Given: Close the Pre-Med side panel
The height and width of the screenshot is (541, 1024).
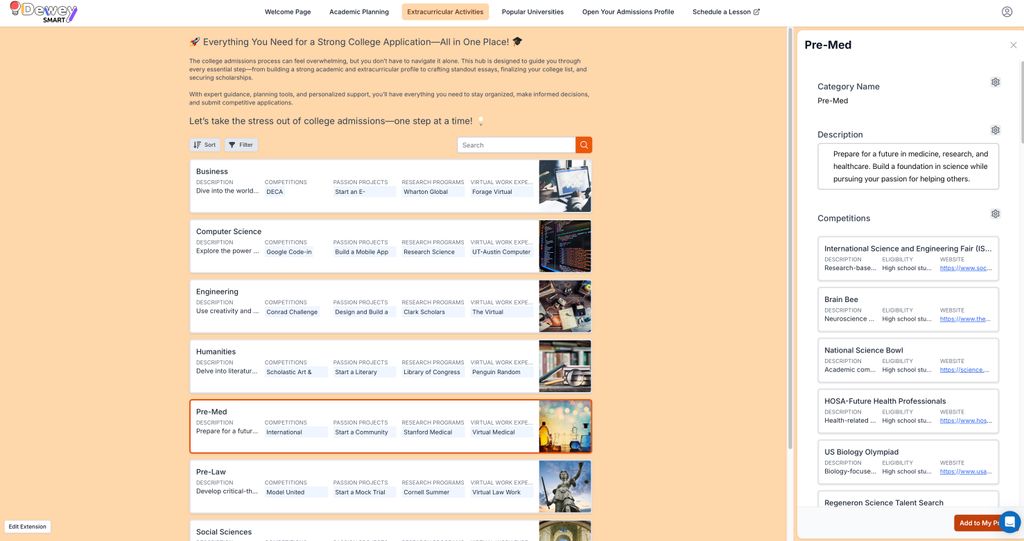Looking at the screenshot, I should click(1013, 45).
